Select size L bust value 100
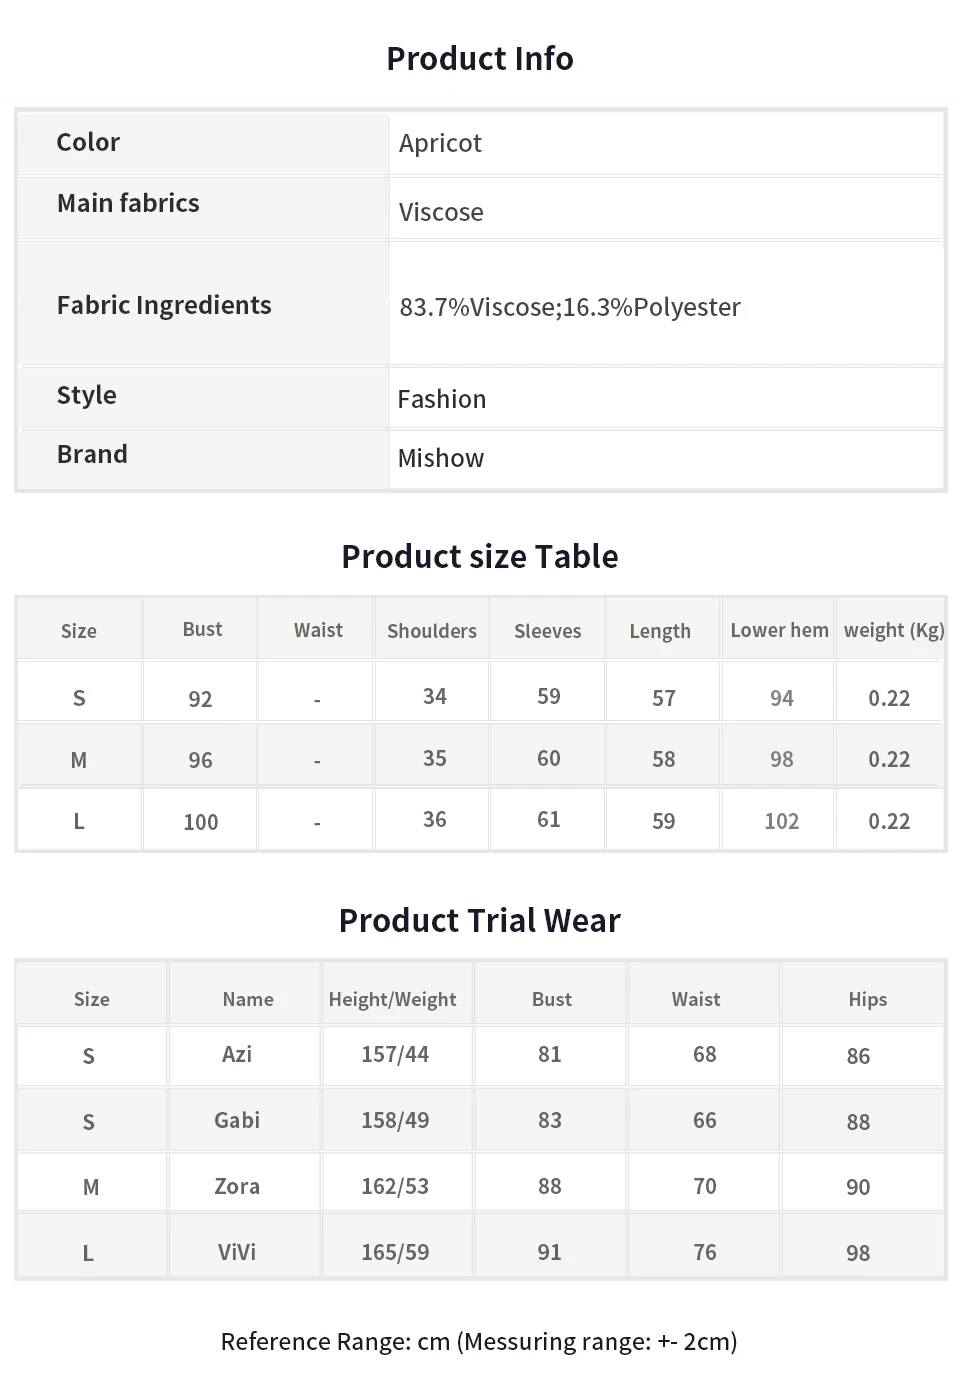 (201, 822)
